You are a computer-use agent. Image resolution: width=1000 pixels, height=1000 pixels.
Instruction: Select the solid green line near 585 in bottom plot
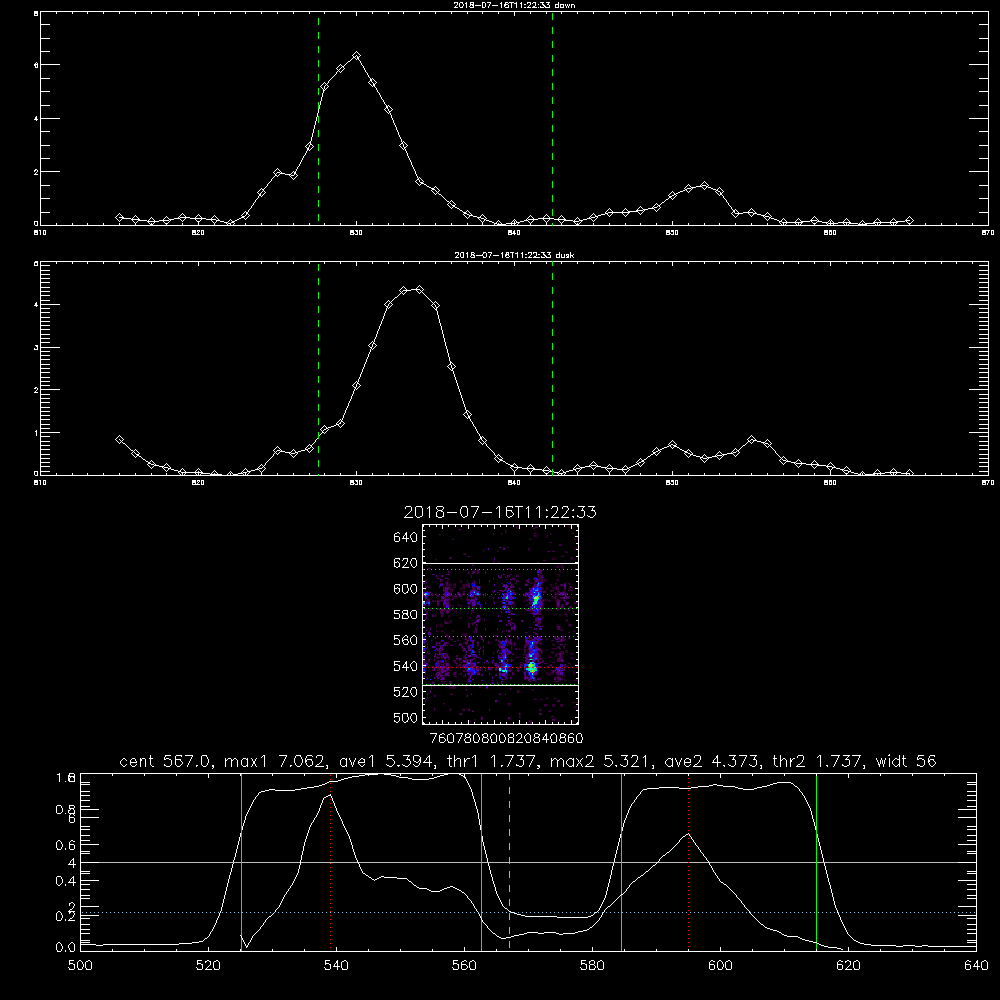coord(622,862)
